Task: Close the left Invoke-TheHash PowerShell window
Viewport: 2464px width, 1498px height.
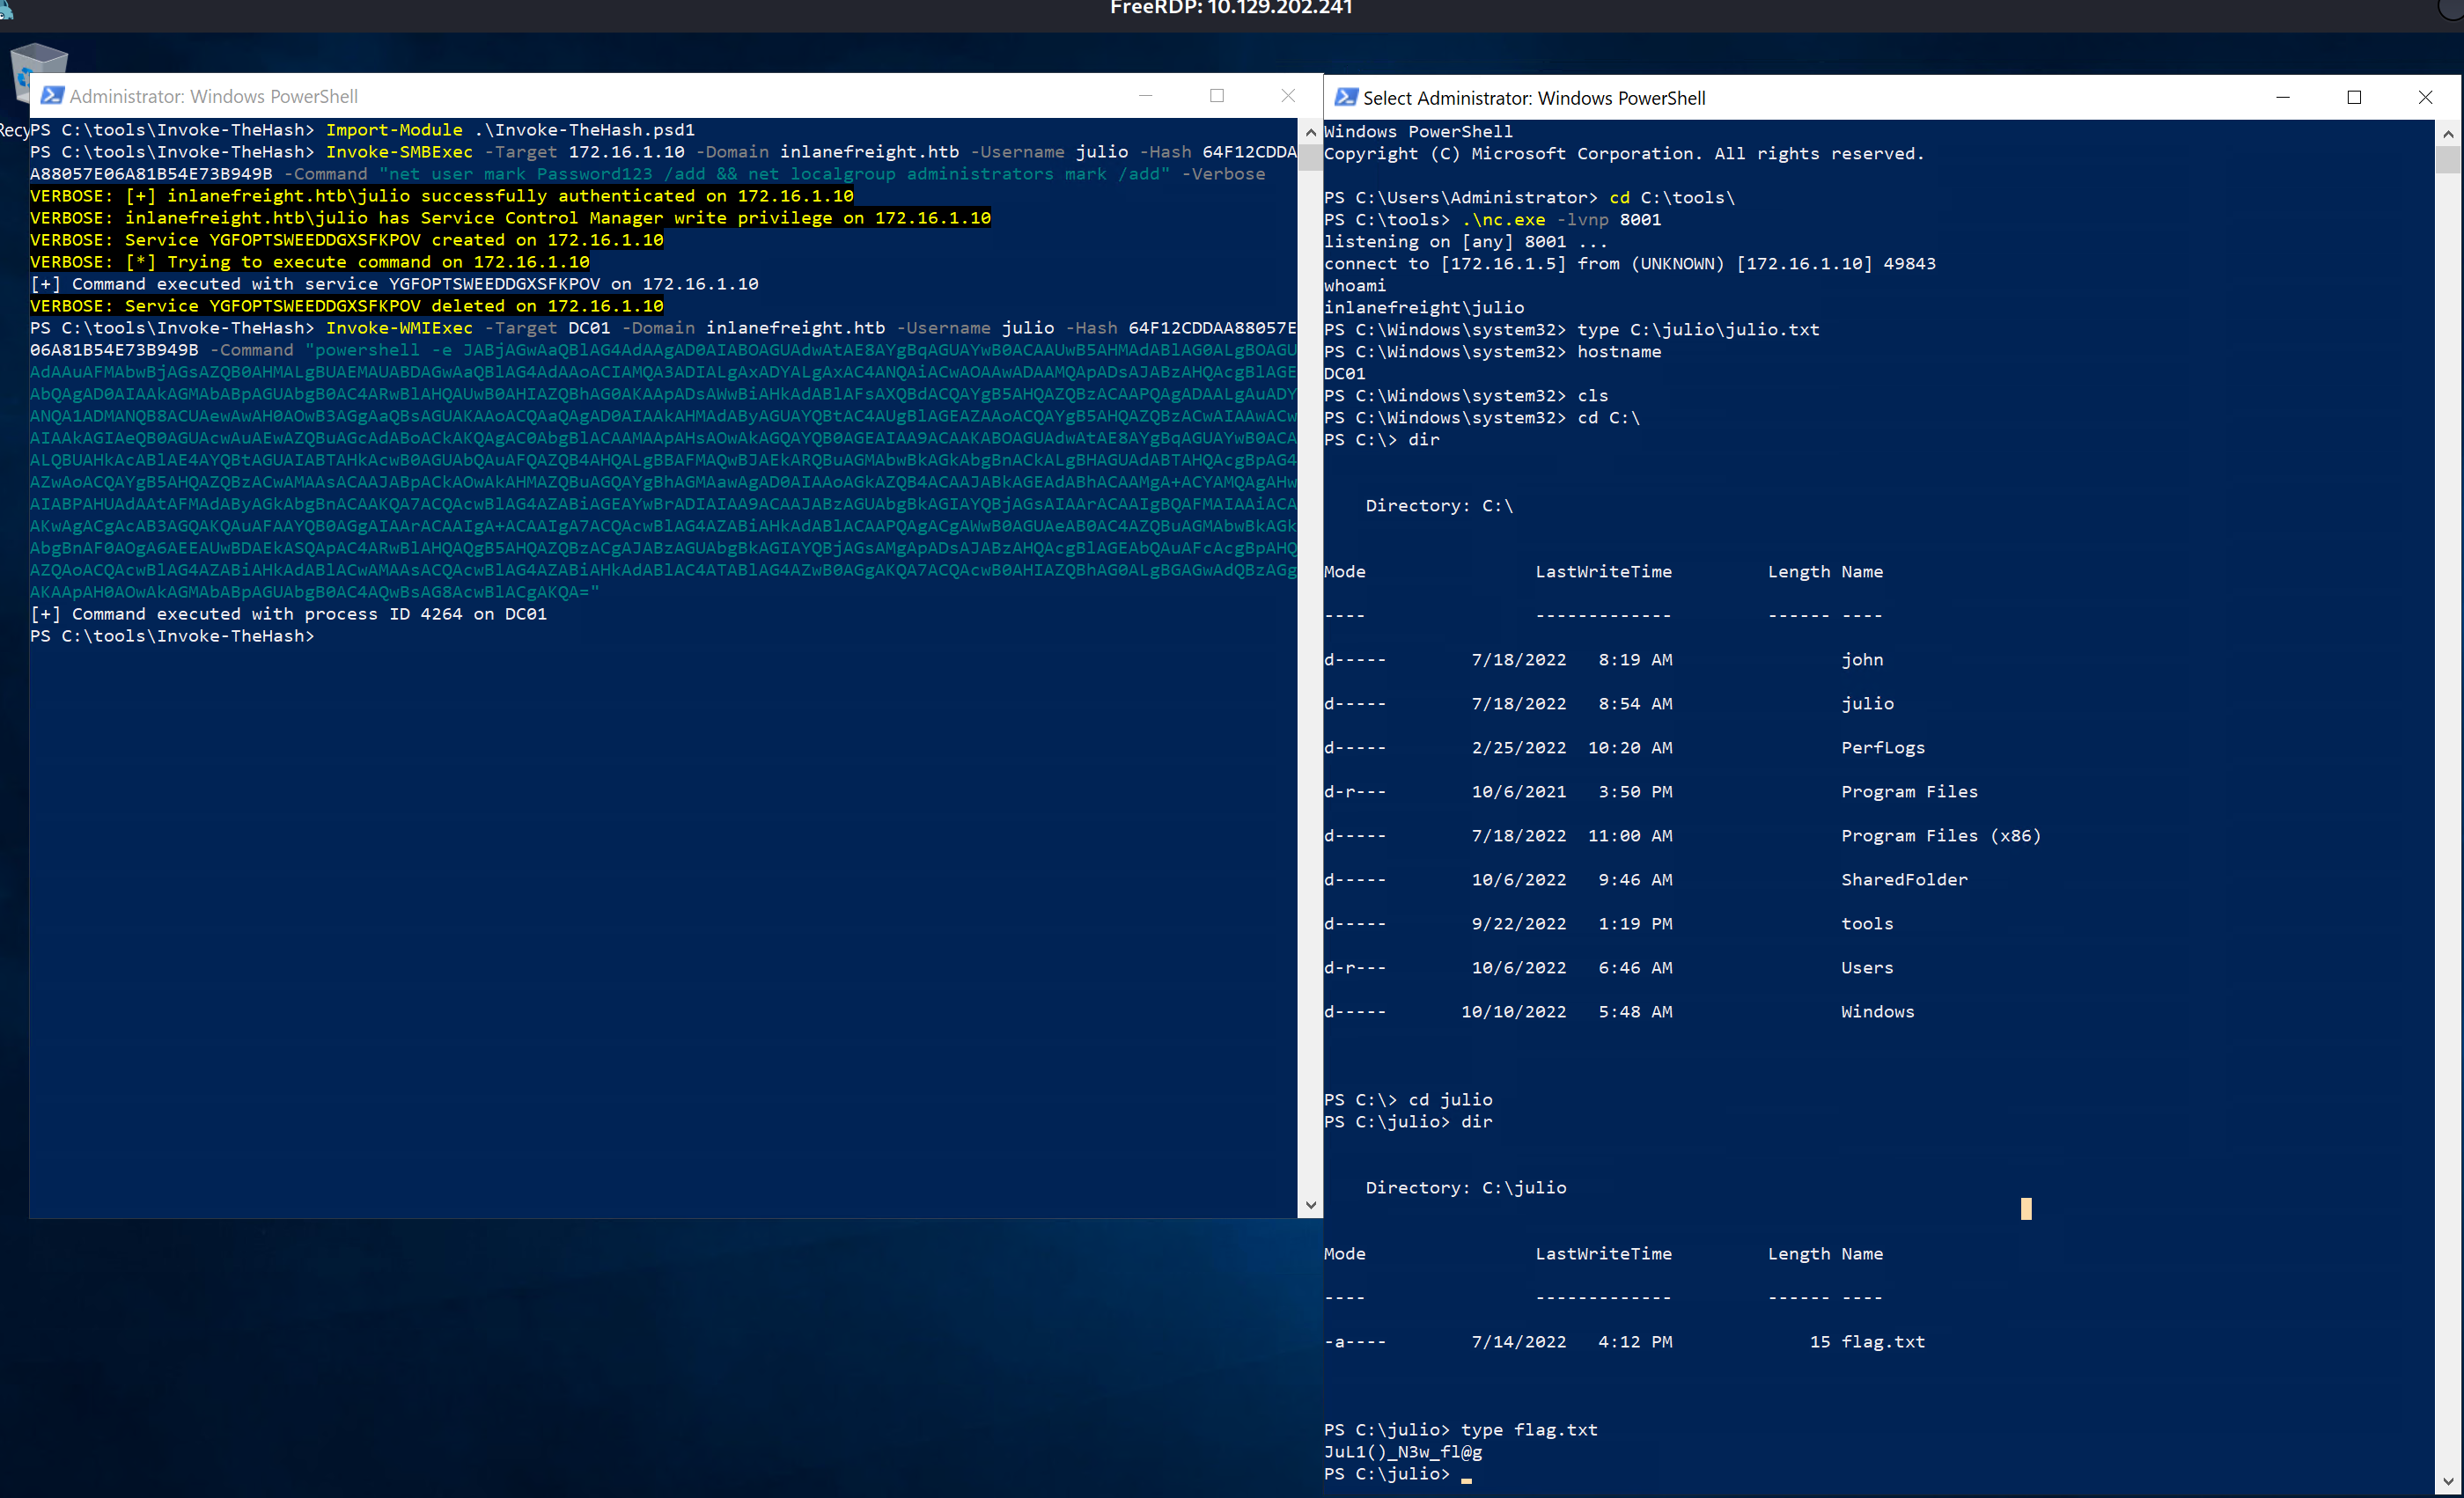Action: [x=1288, y=96]
